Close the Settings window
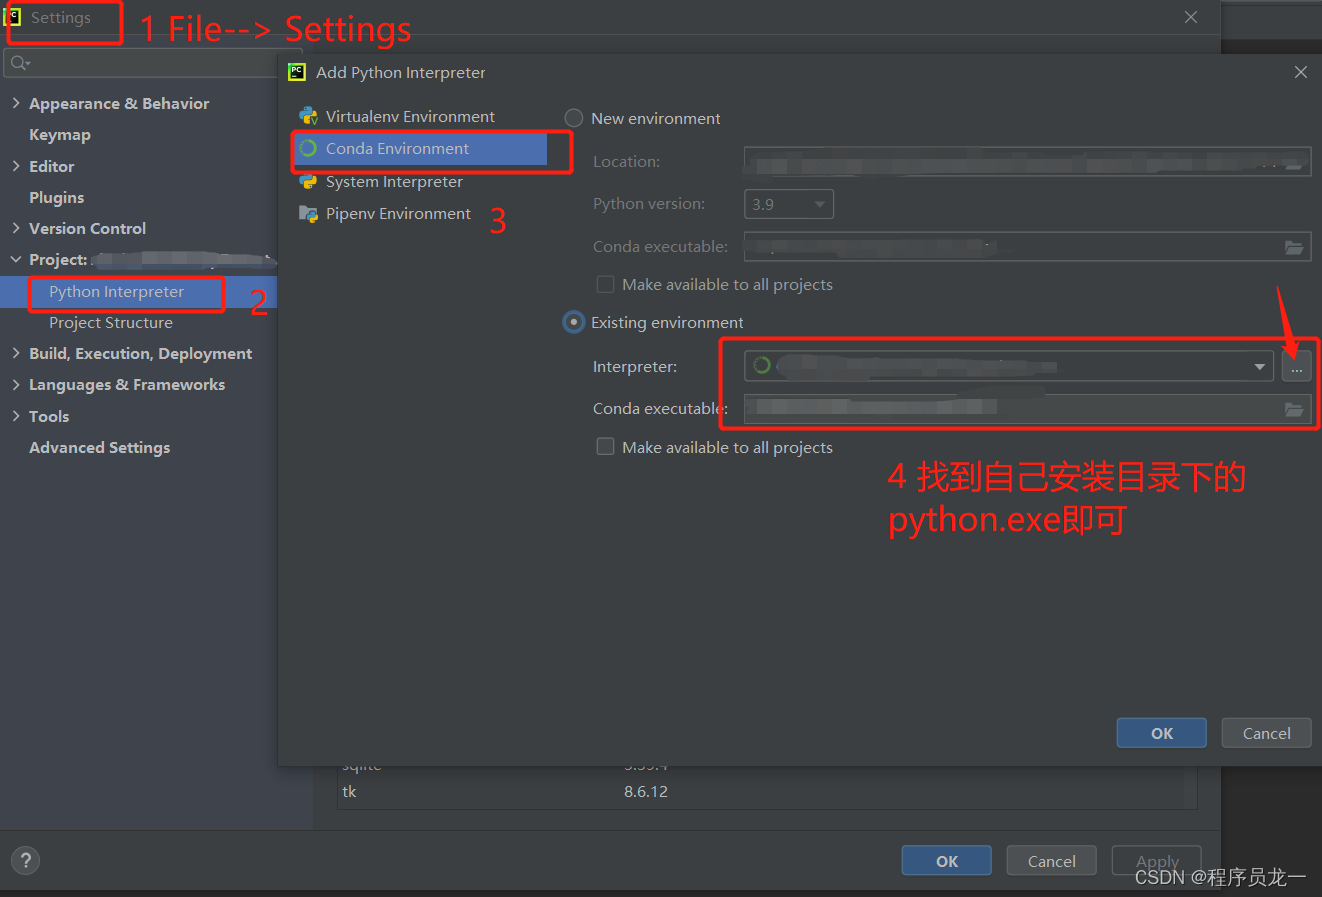1322x897 pixels. [1190, 17]
